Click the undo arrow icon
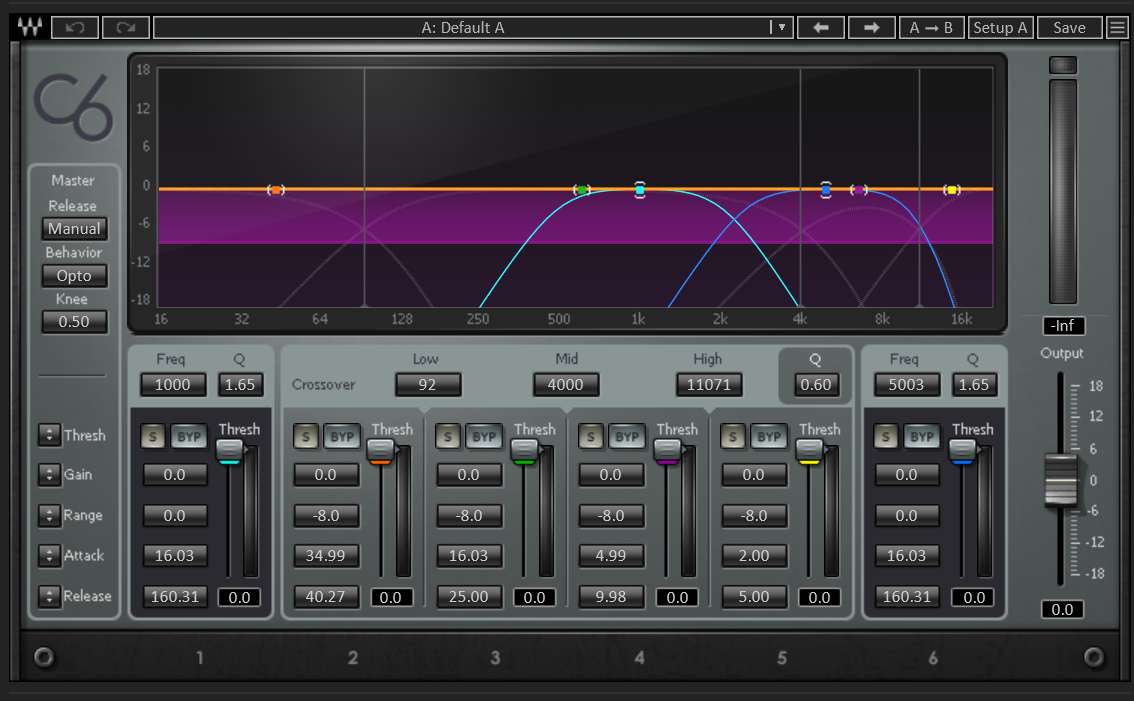1134x701 pixels. [76, 28]
